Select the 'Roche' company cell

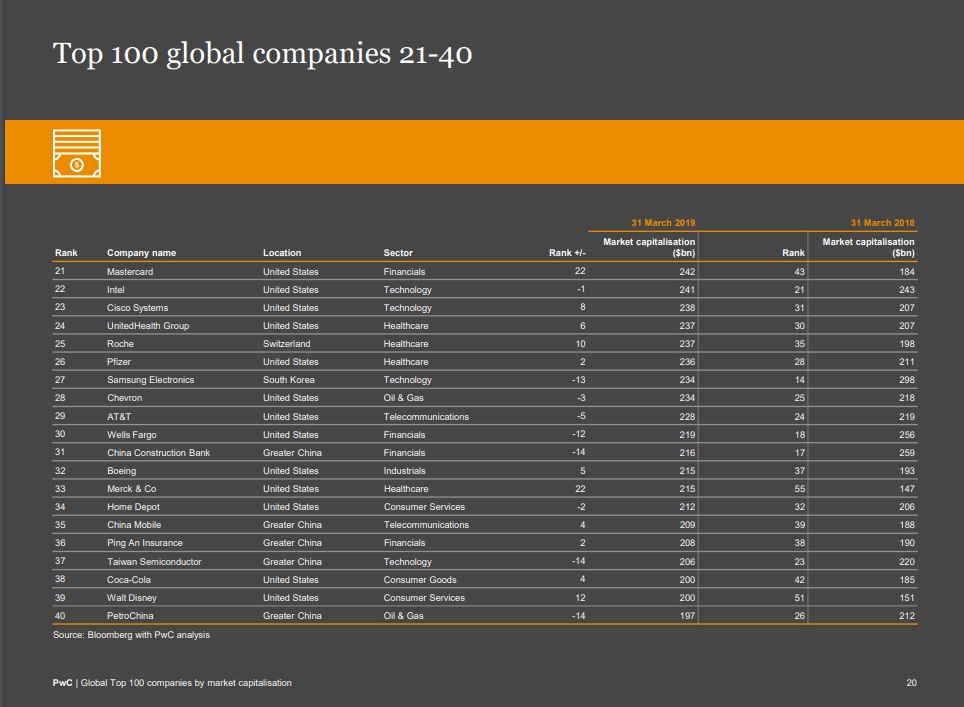pos(120,344)
